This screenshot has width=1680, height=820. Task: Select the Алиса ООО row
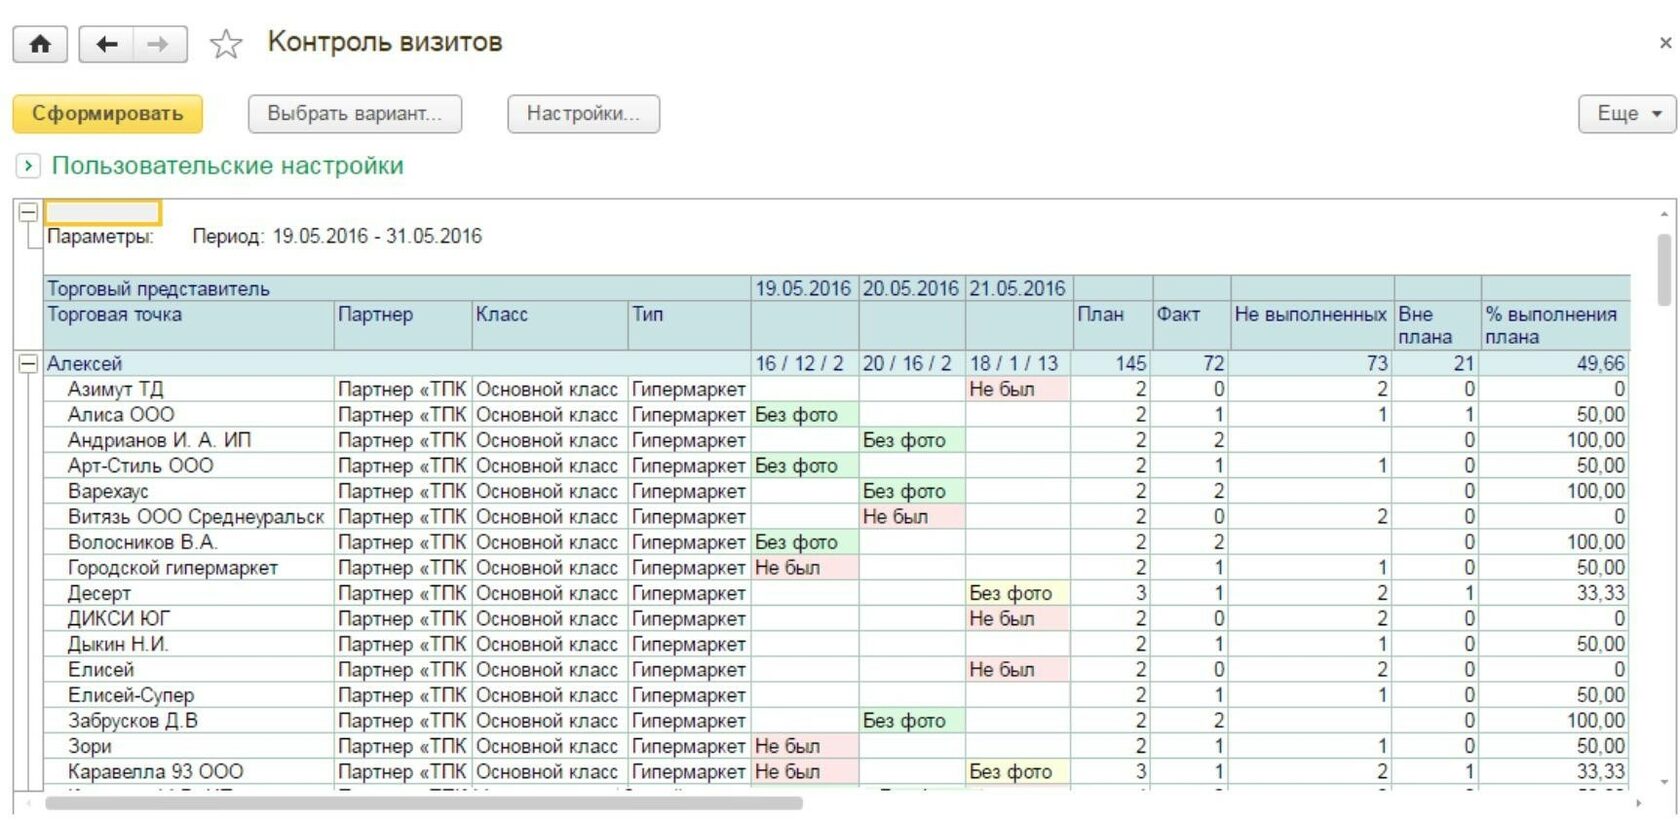tap(836, 415)
